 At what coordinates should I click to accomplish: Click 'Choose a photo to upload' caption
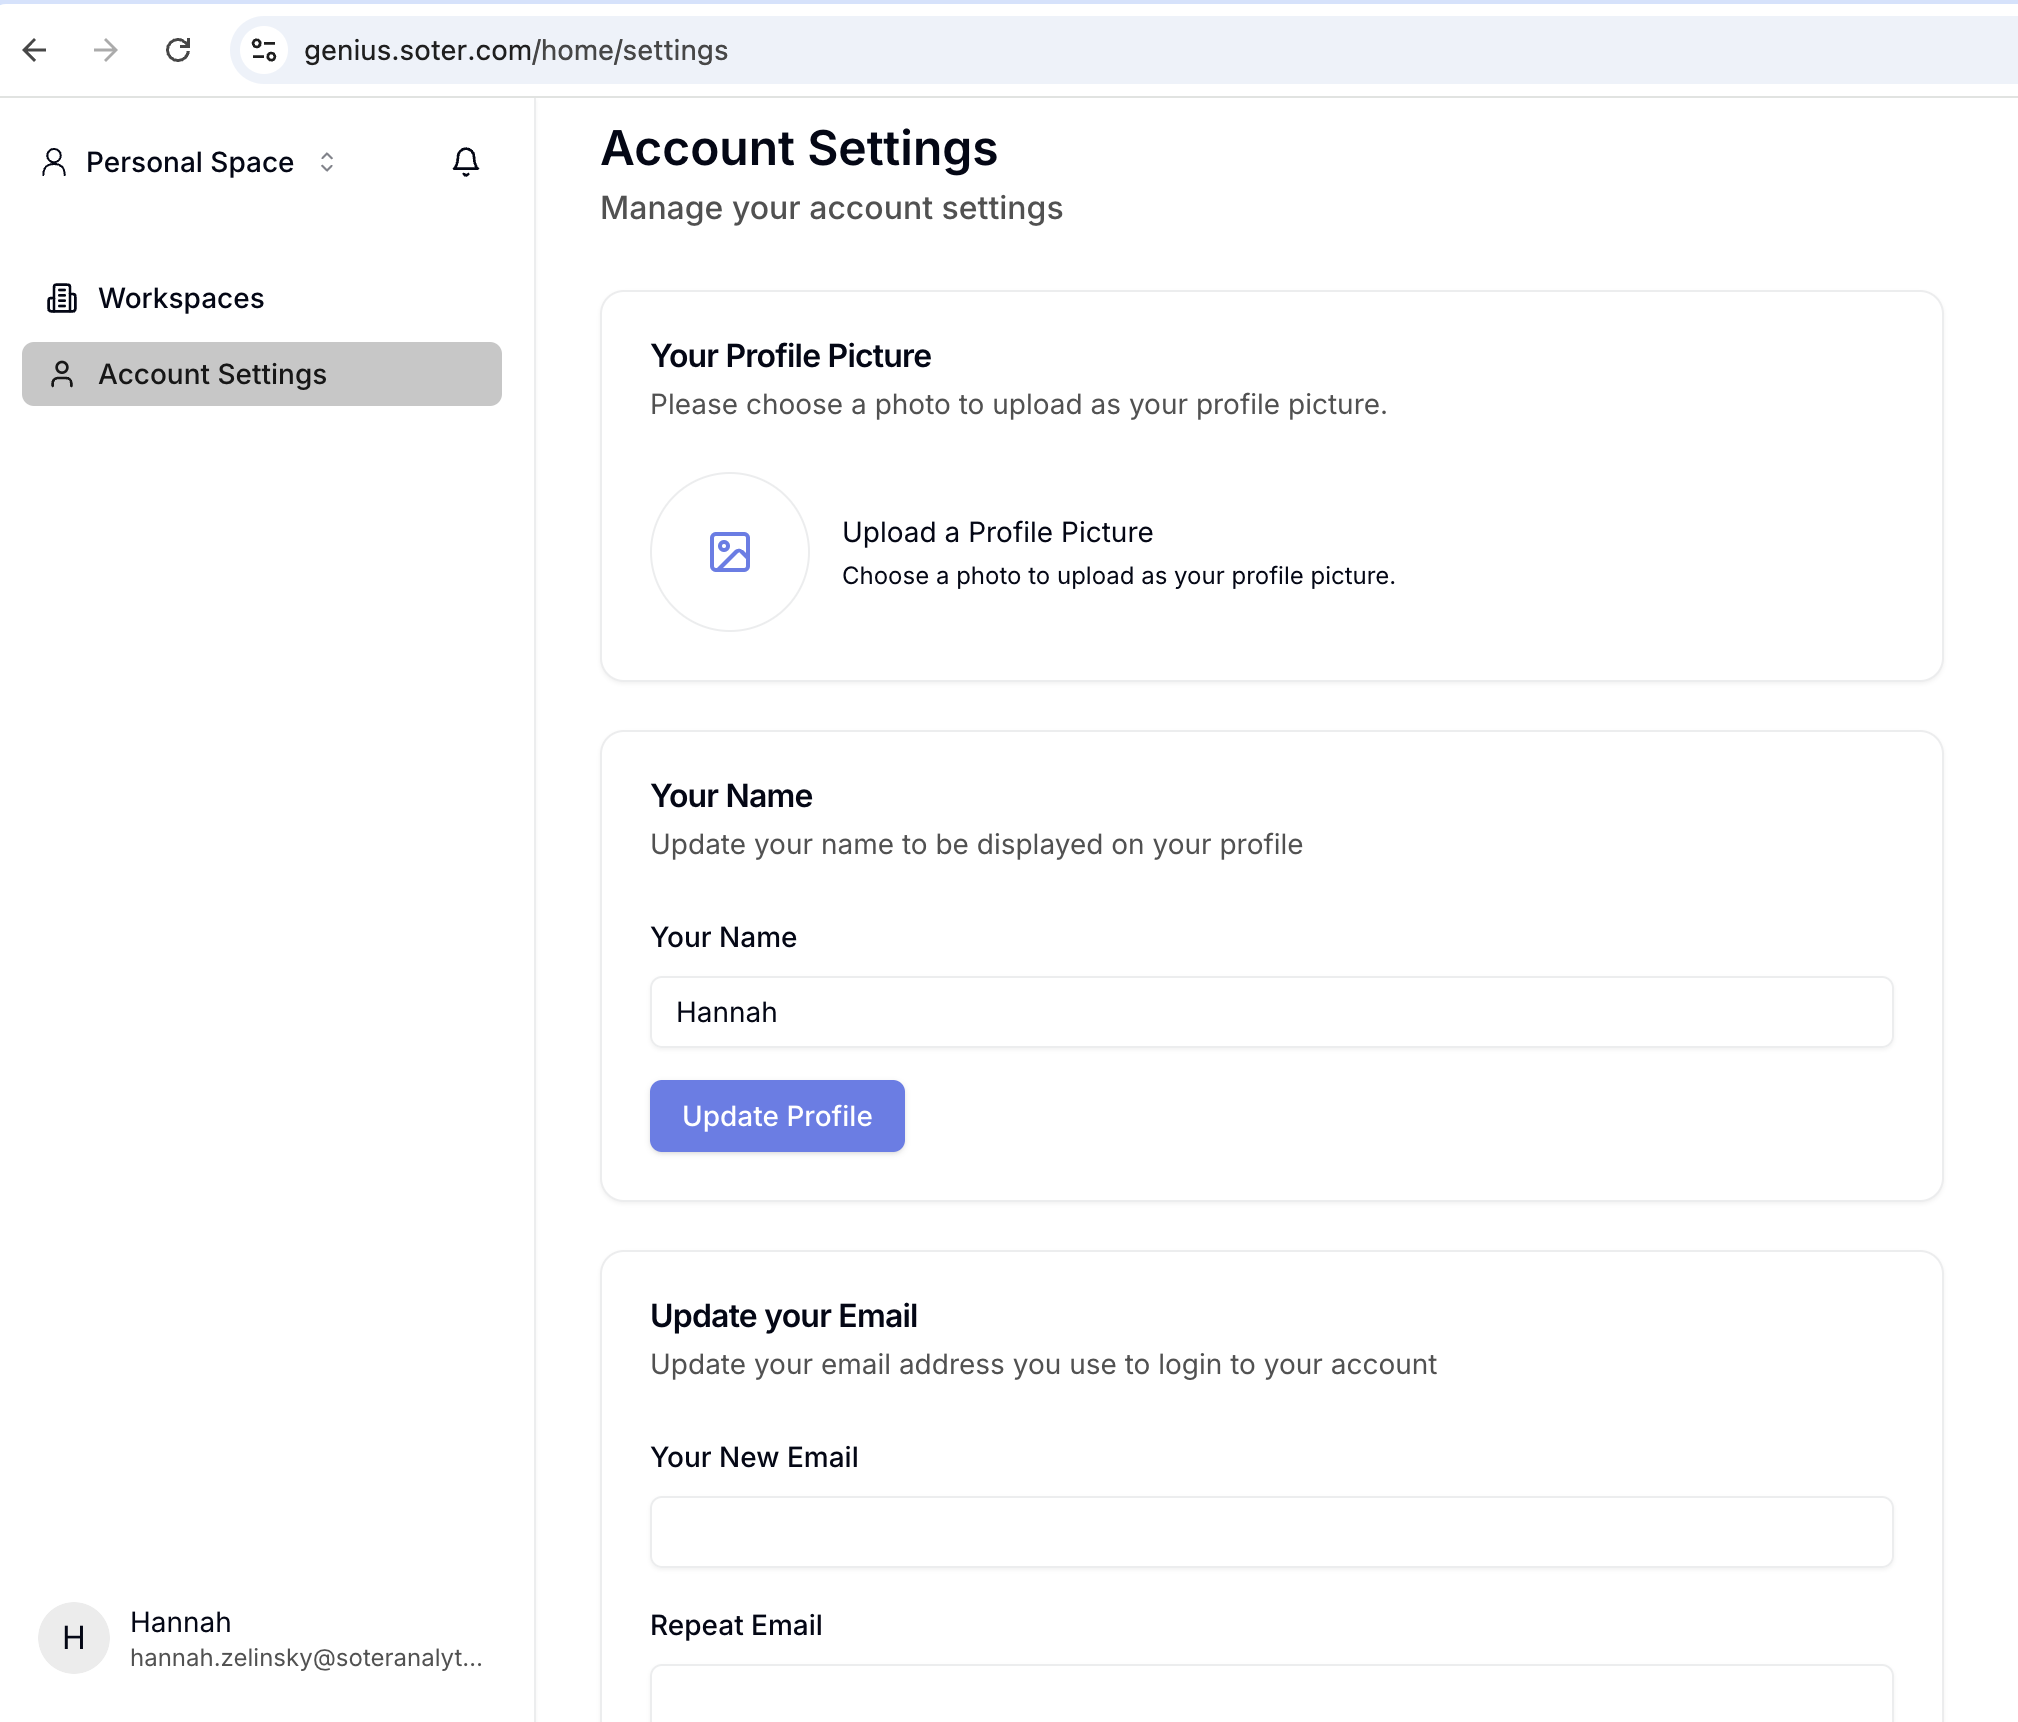(x=1119, y=576)
